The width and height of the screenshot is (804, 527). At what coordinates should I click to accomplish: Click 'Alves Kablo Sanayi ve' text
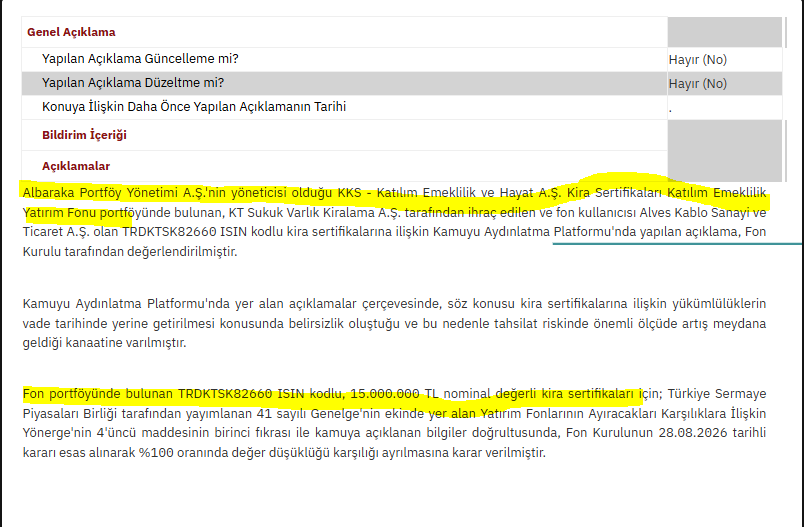click(703, 212)
